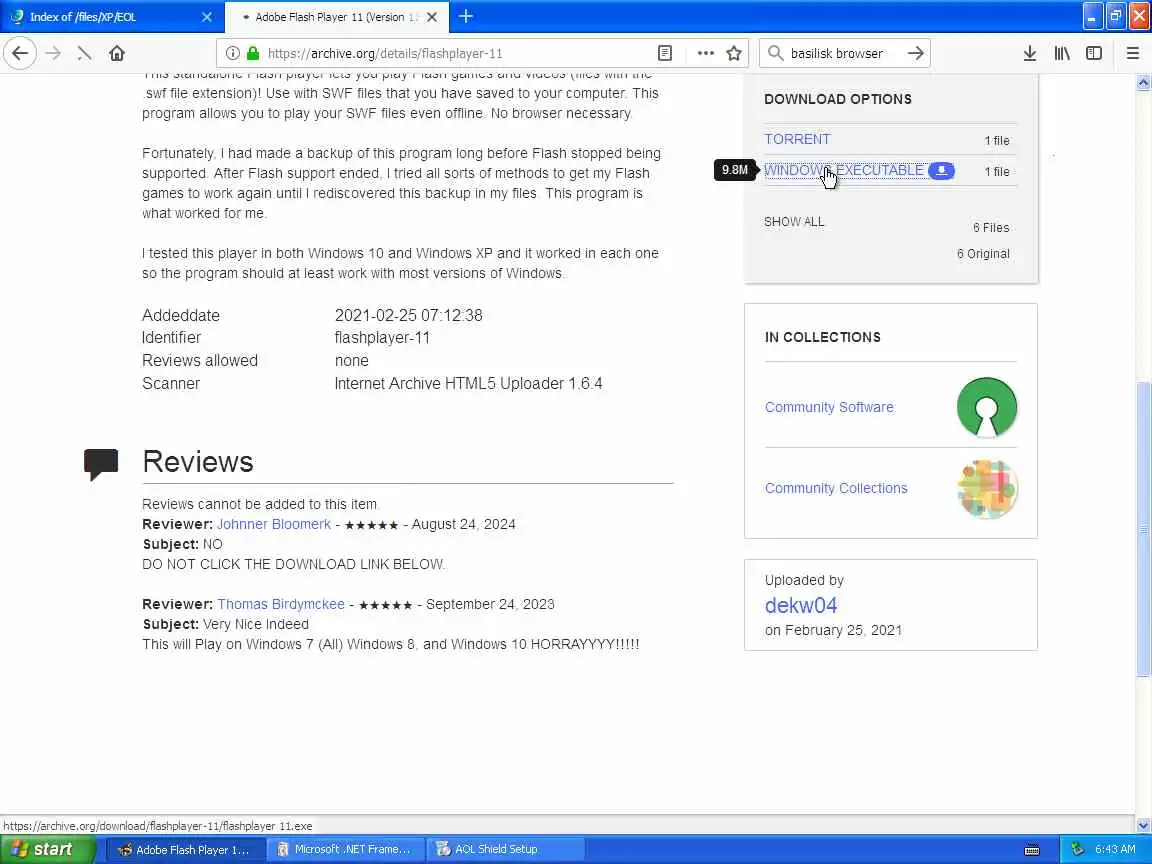
Task: Switch to Adobe Flash Player taskbar window
Action: point(185,849)
